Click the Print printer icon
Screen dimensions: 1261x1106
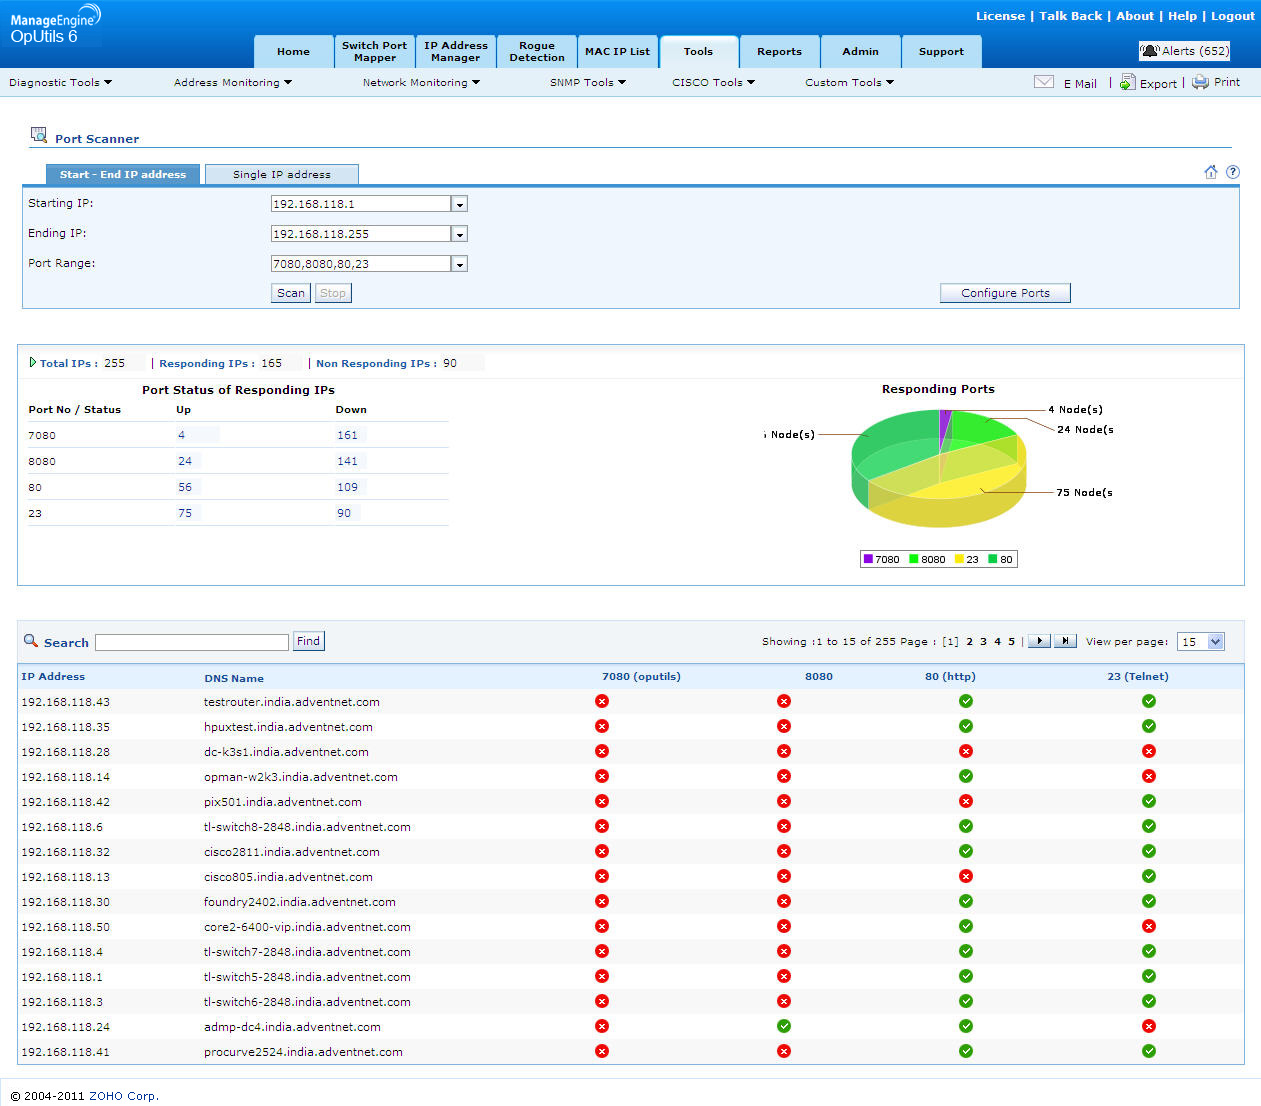(x=1200, y=83)
